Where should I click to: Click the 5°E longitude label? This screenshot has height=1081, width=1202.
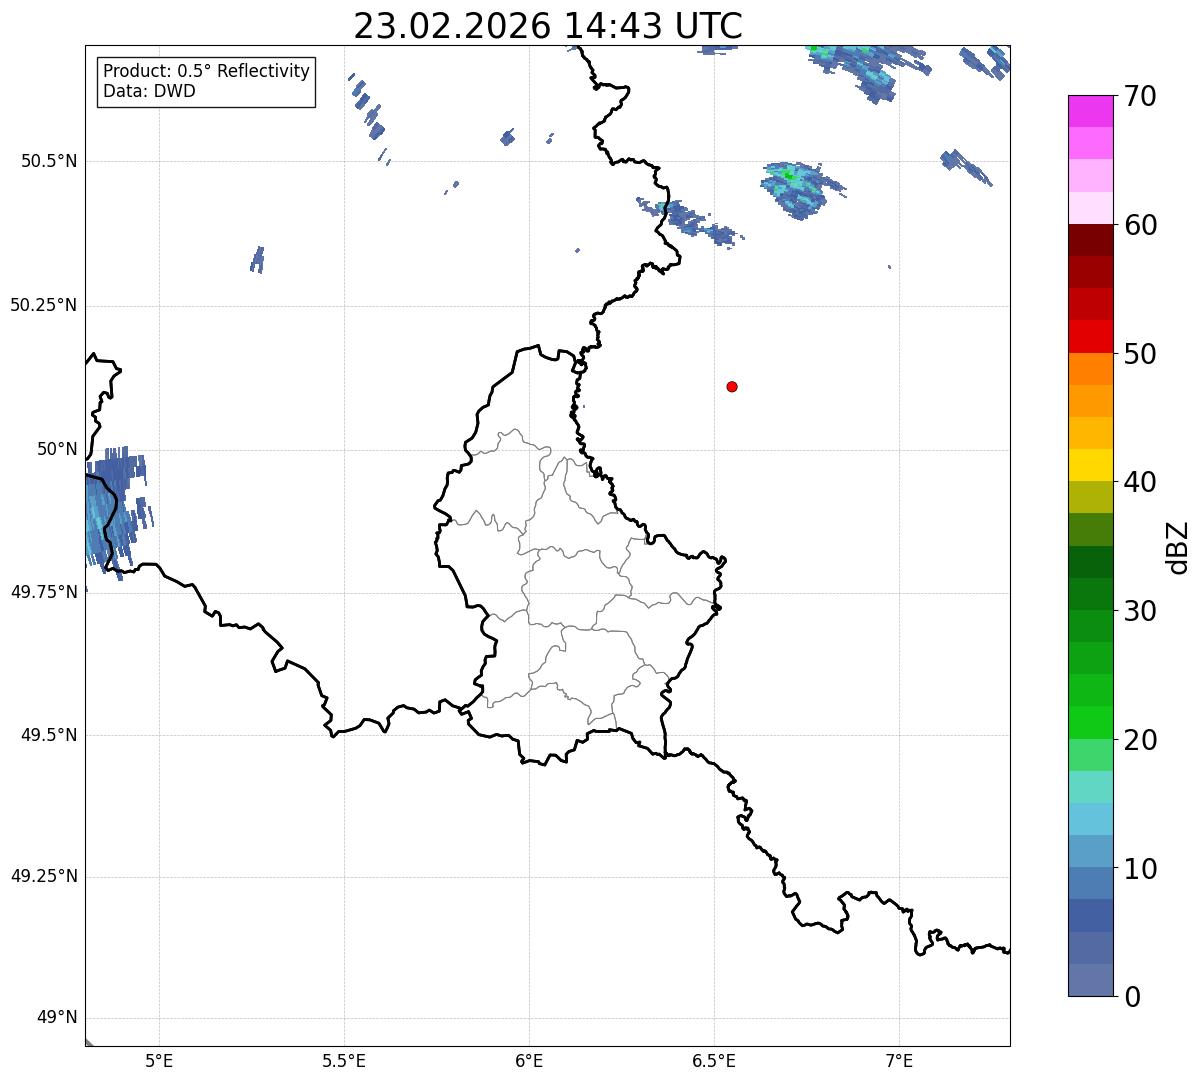(x=159, y=1060)
